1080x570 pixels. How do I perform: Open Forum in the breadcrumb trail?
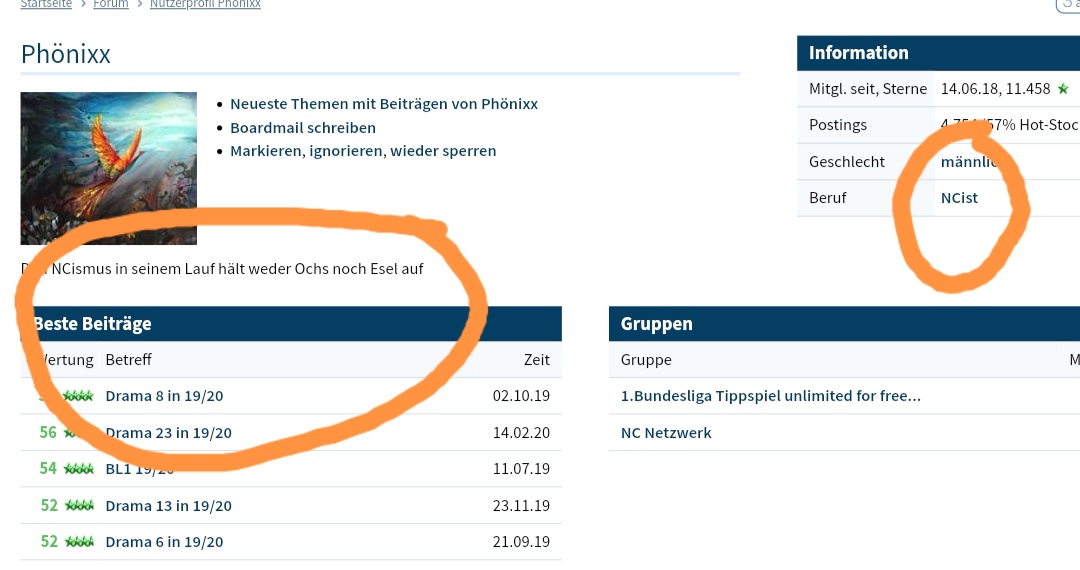(111, 4)
